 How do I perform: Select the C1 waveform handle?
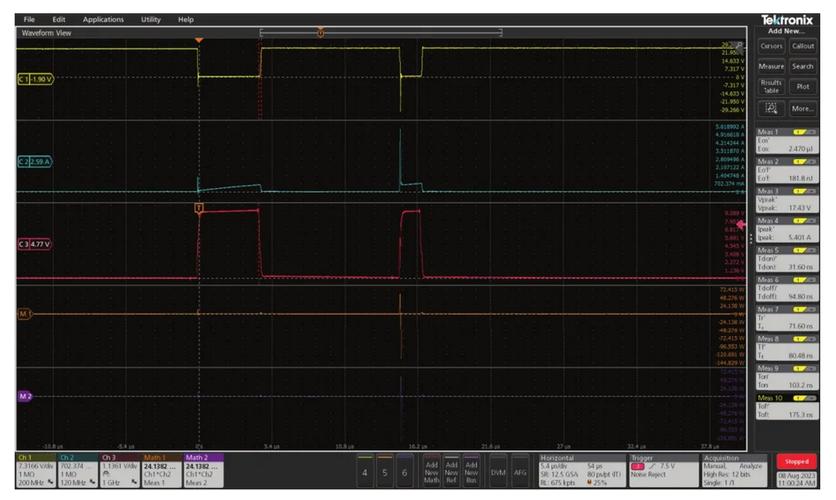[35, 79]
